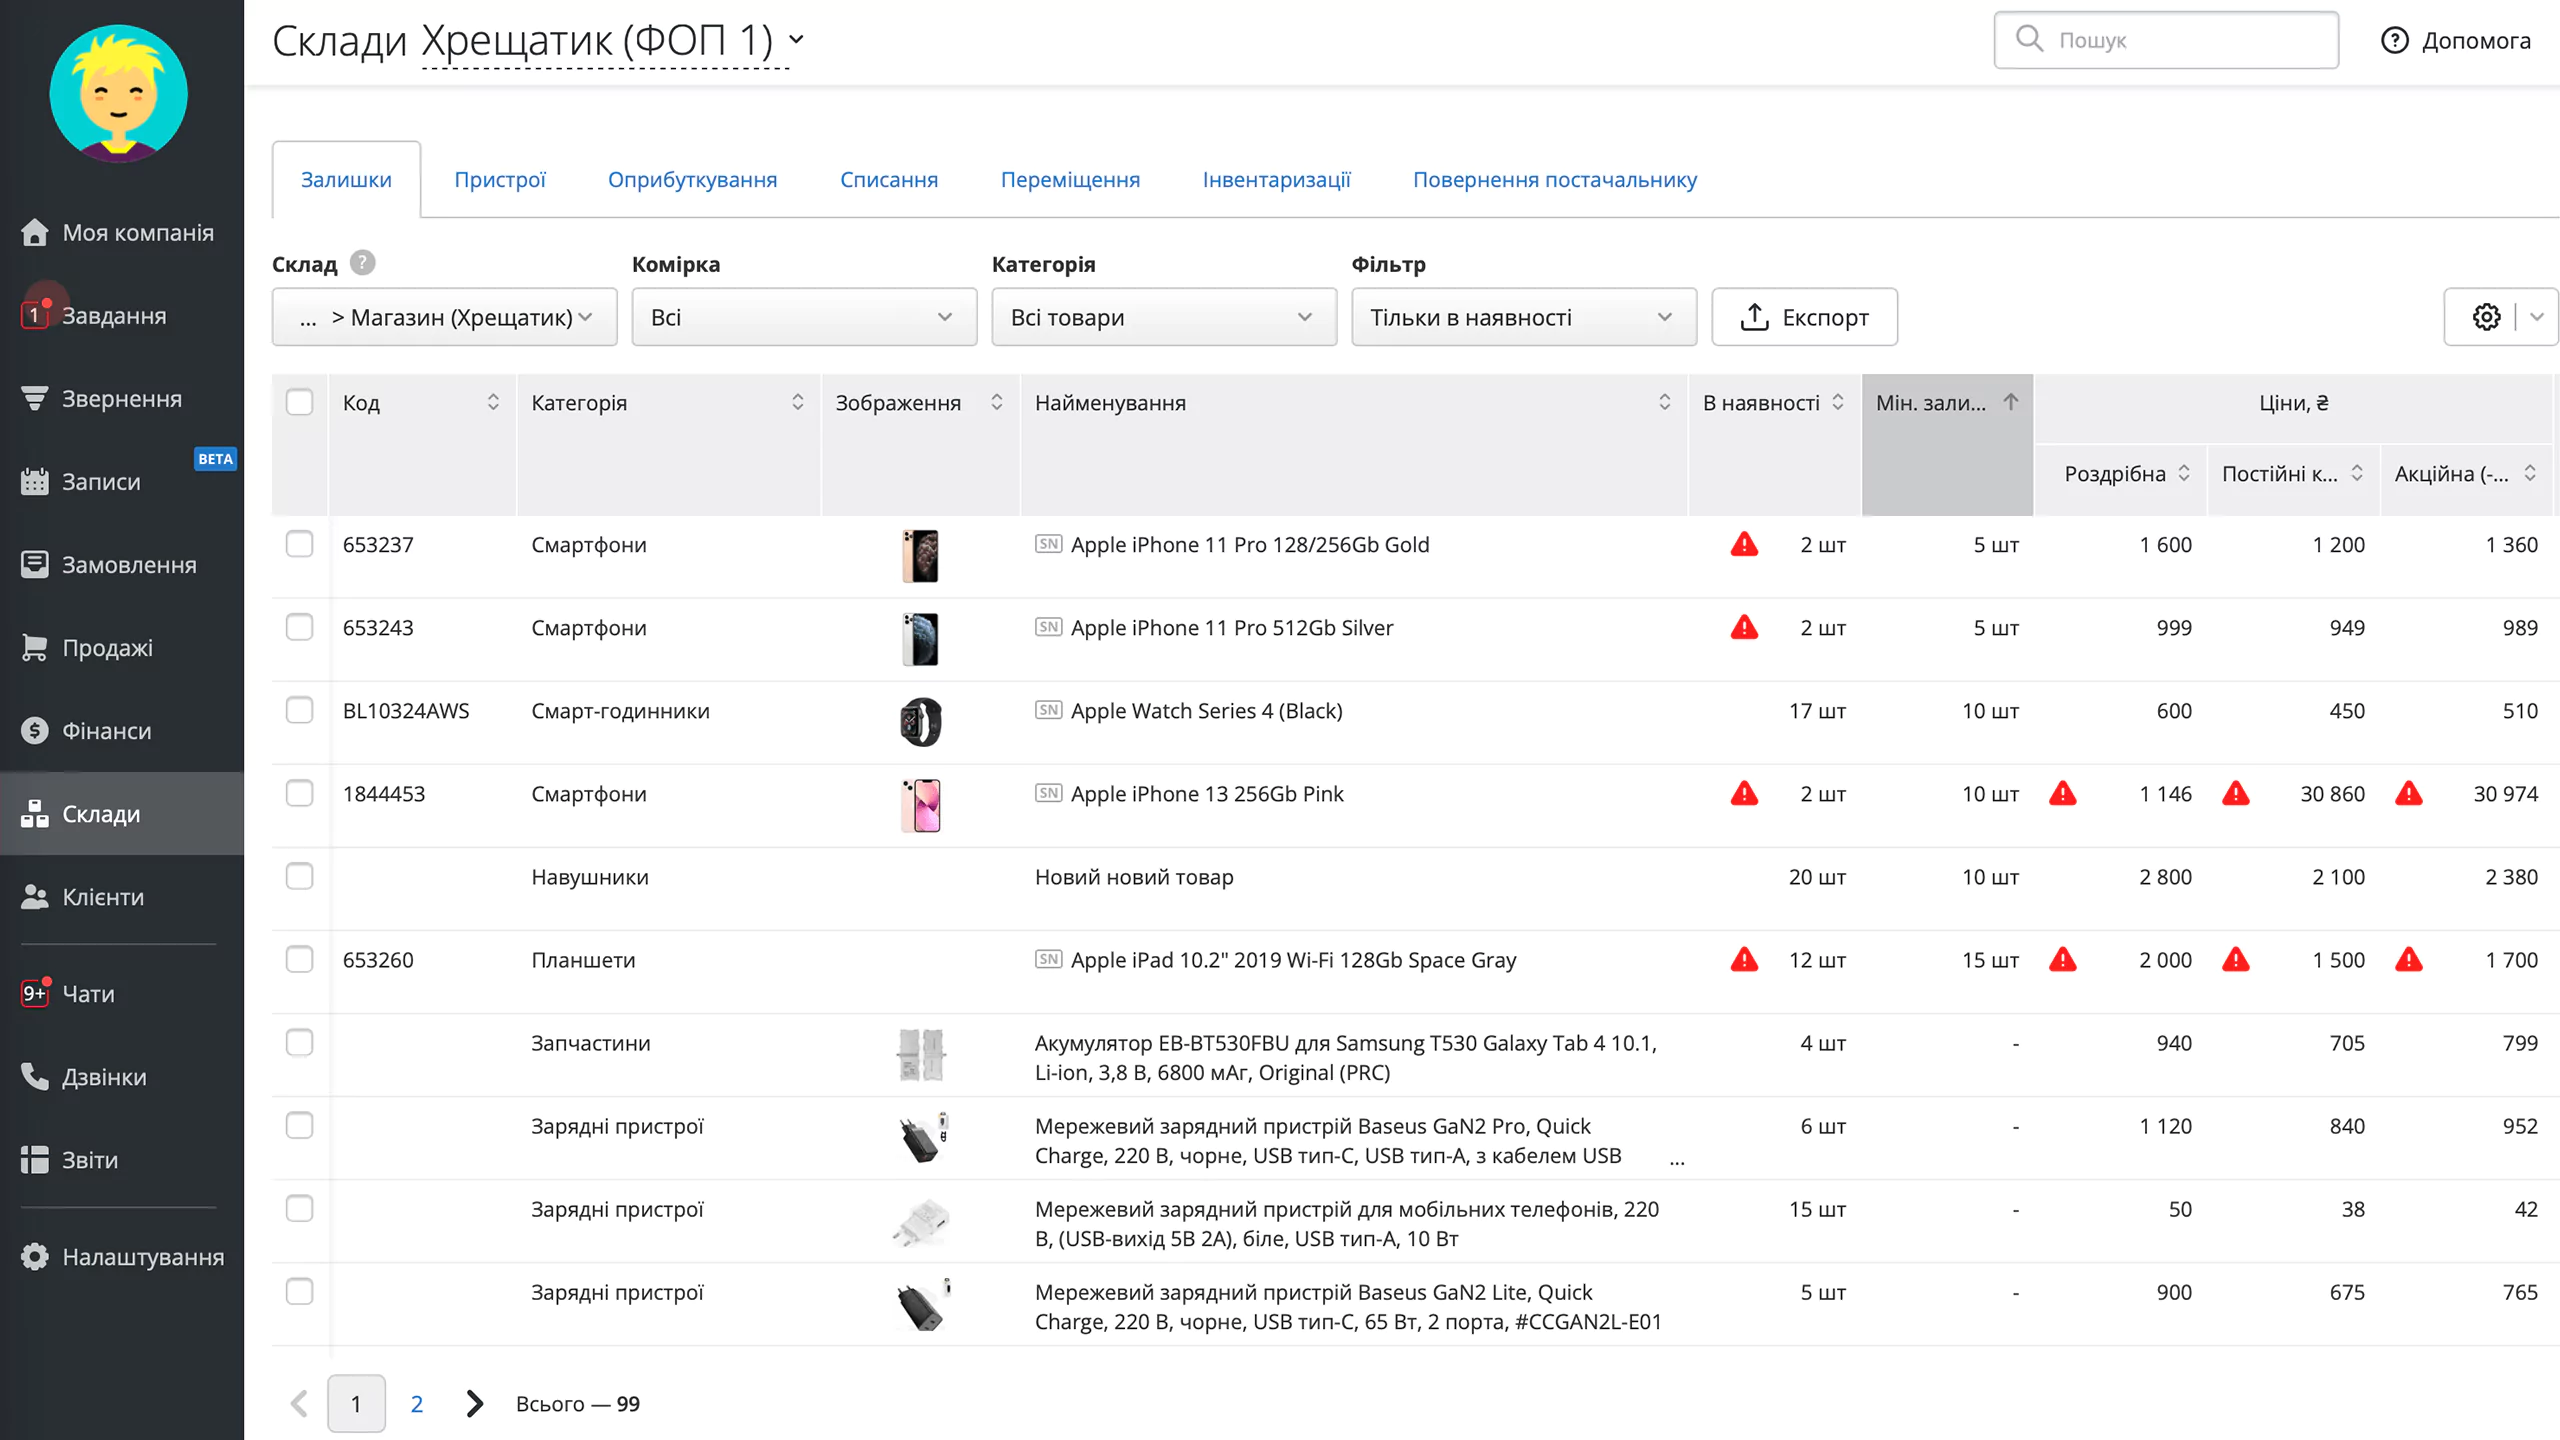This screenshot has height=1440, width=2560.
Task: Switch to Пристрої tab
Action: [500, 179]
